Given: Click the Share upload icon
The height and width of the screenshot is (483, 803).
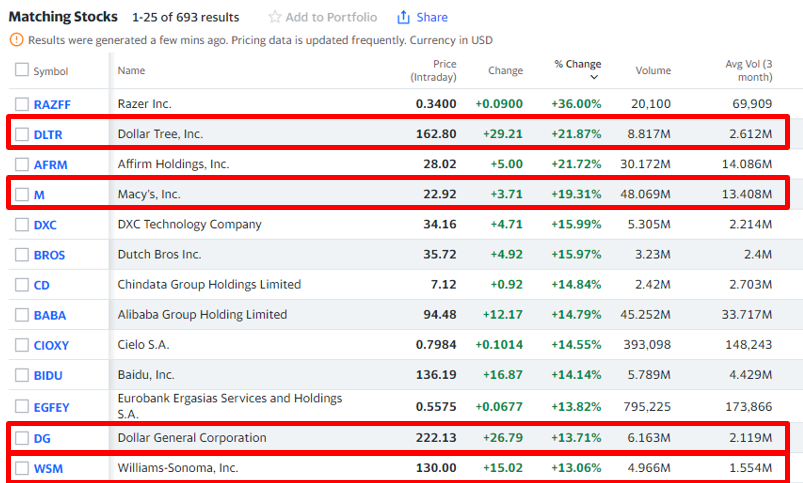Looking at the screenshot, I should point(404,17).
